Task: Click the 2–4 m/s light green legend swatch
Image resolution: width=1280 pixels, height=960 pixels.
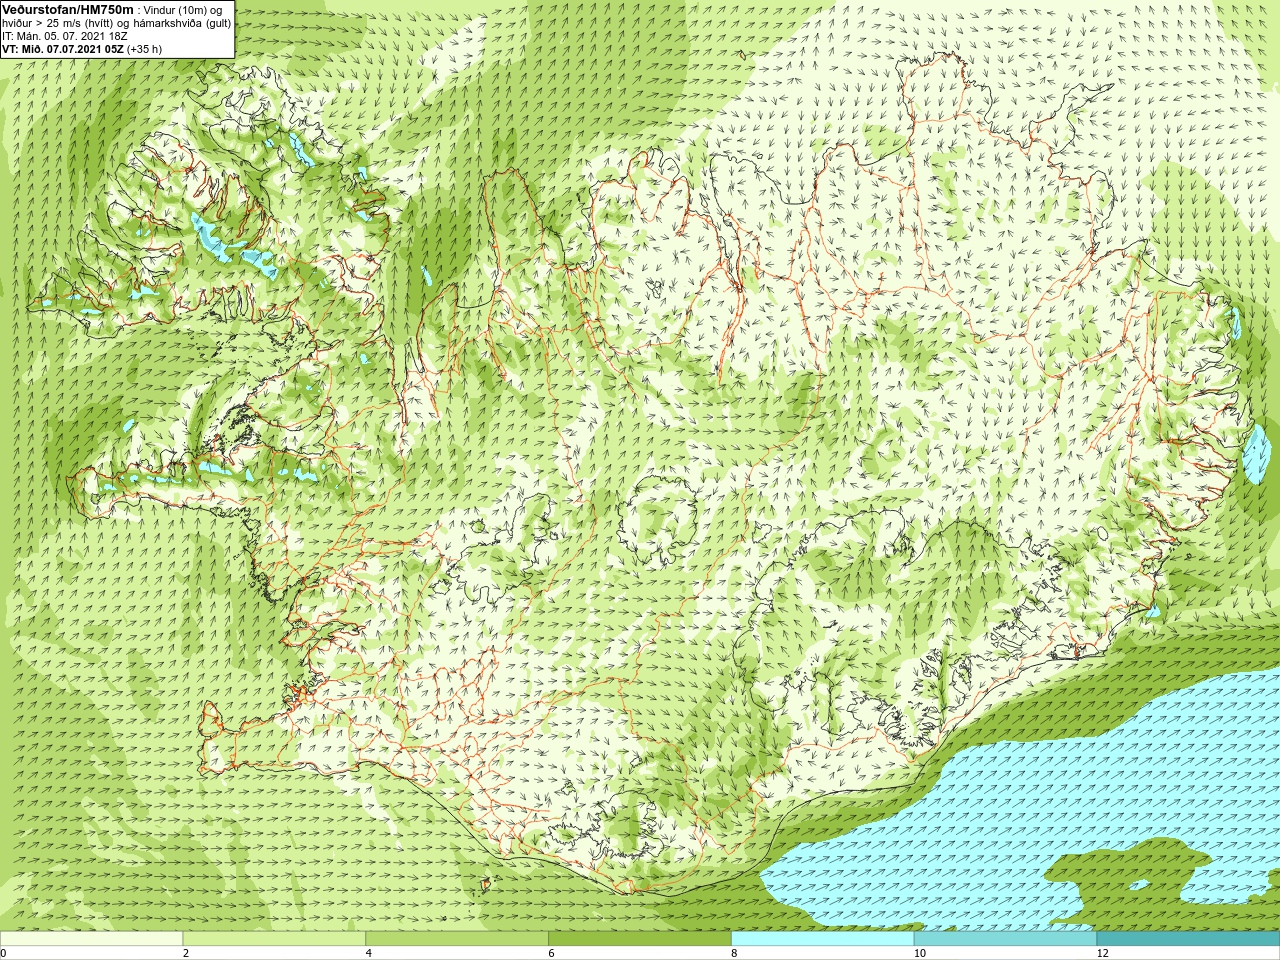Action: [x=274, y=939]
